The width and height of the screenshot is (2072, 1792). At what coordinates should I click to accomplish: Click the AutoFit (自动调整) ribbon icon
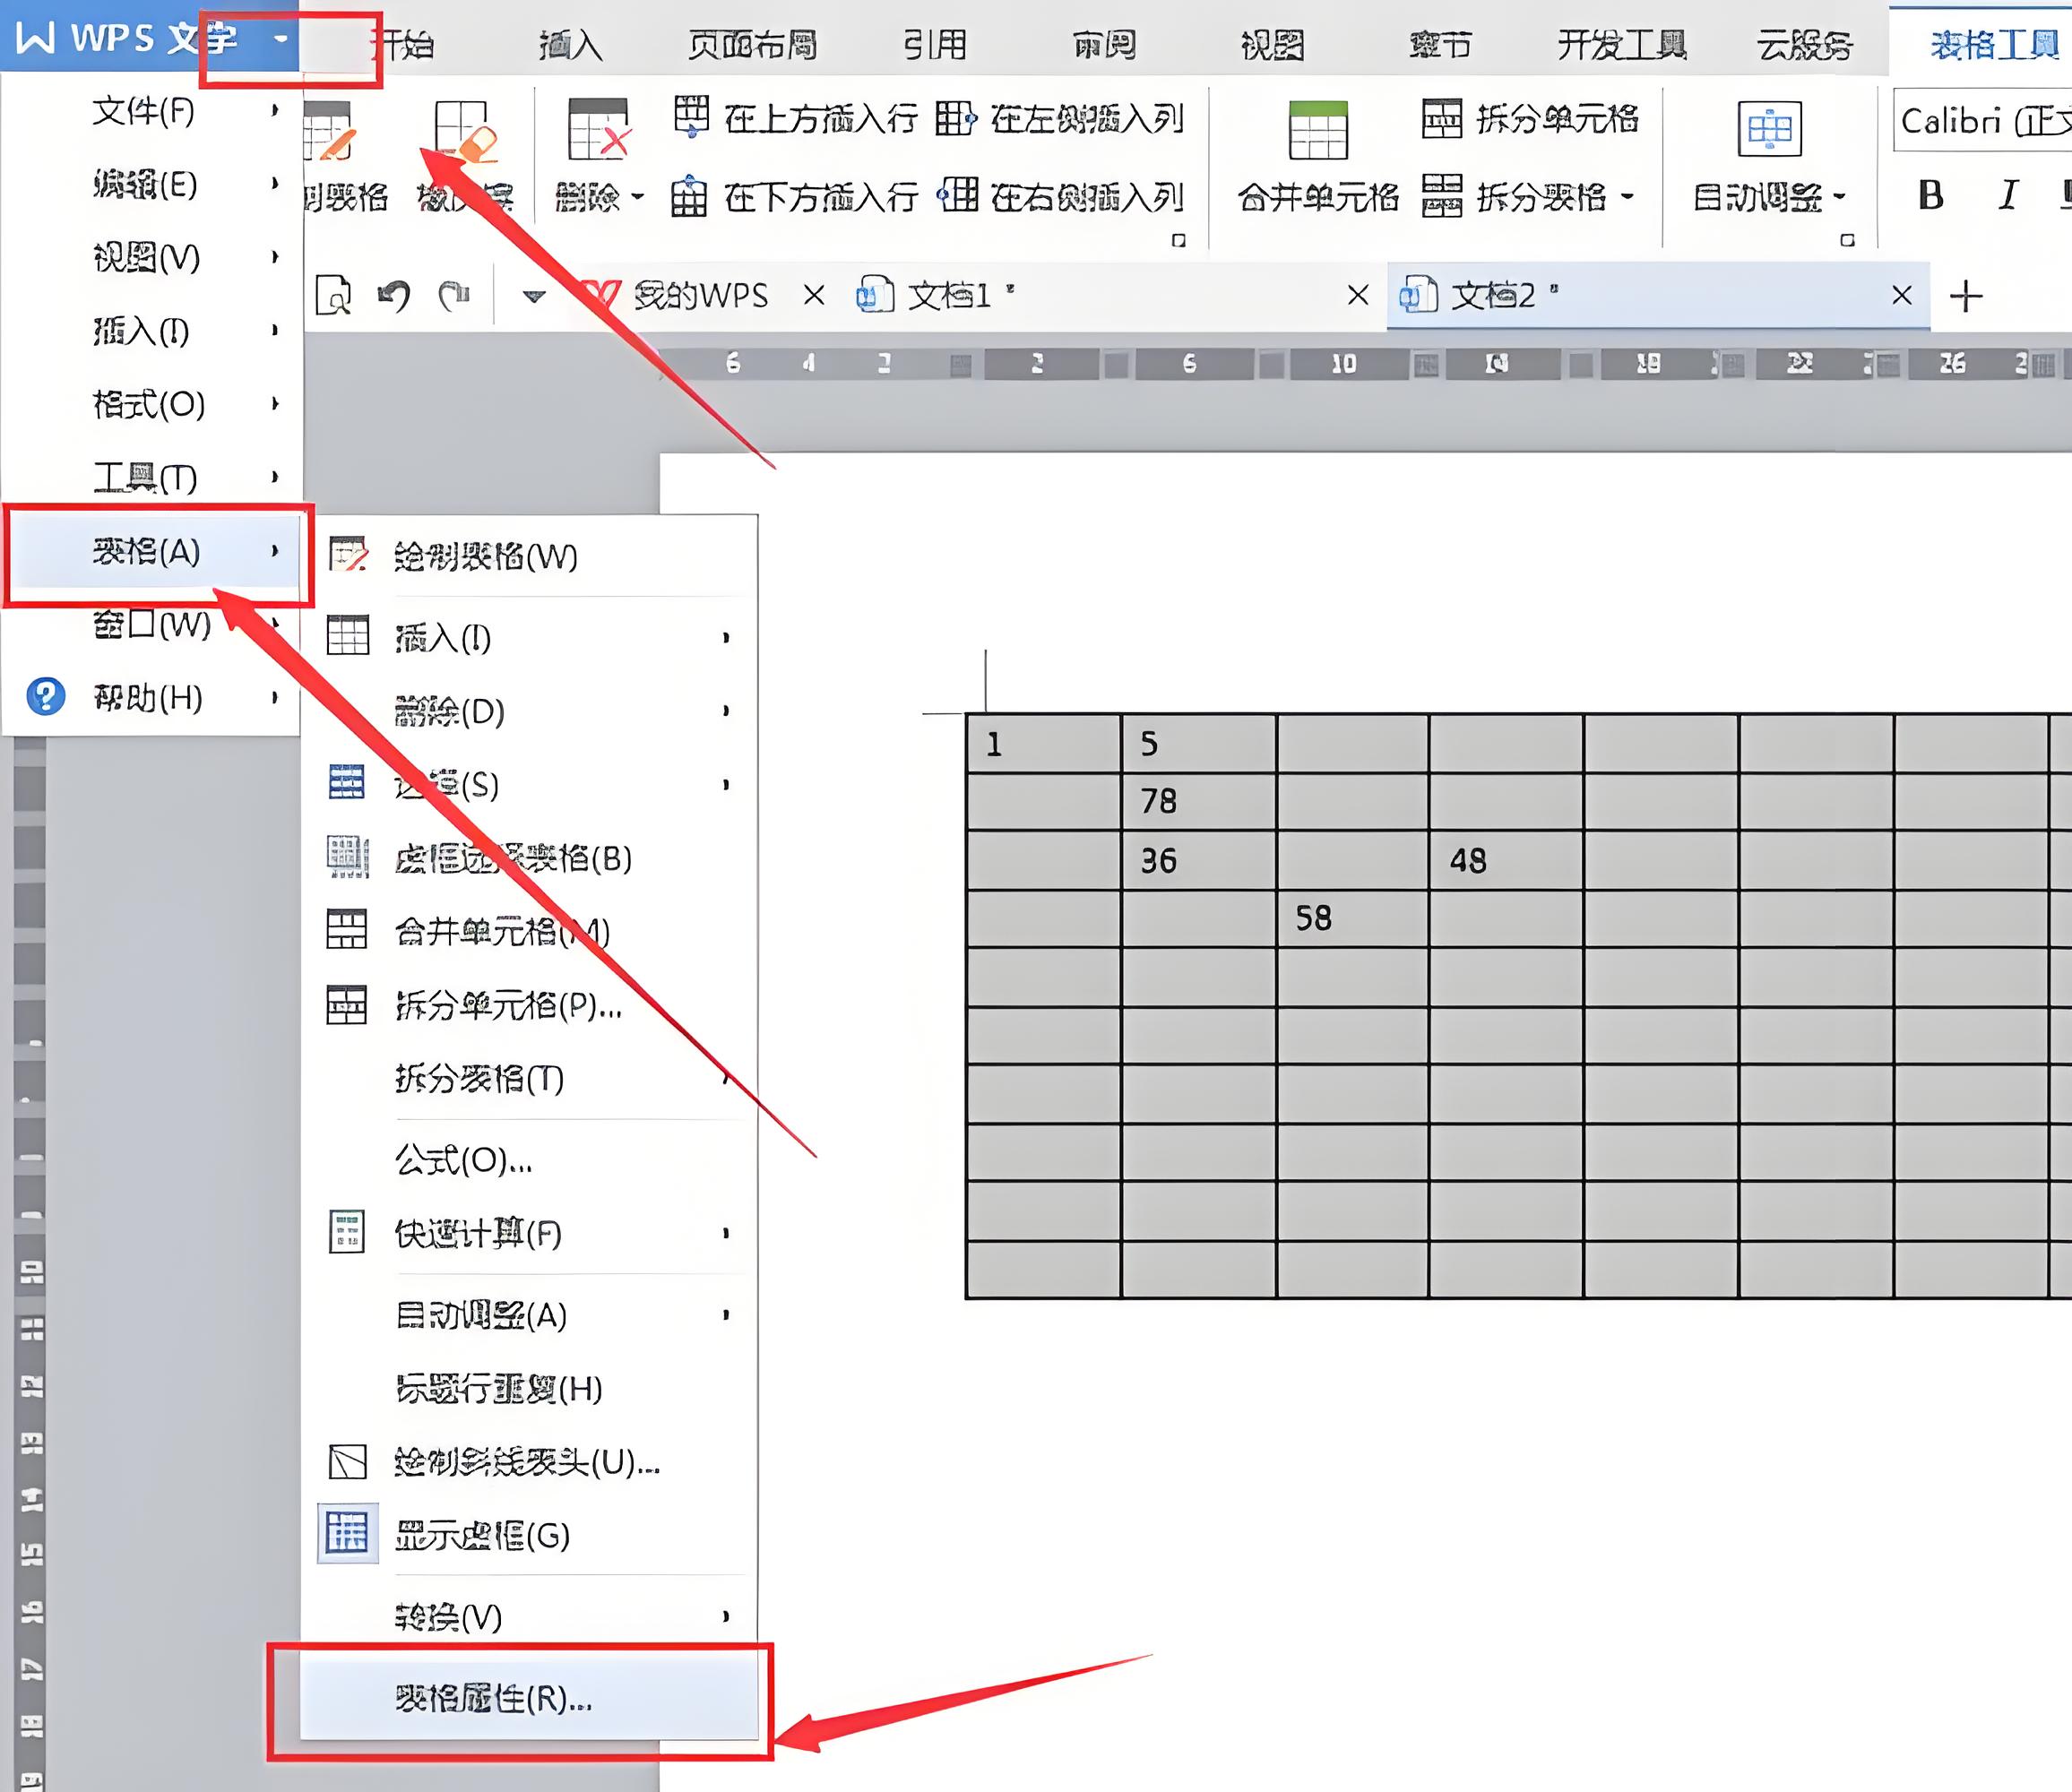(1768, 130)
